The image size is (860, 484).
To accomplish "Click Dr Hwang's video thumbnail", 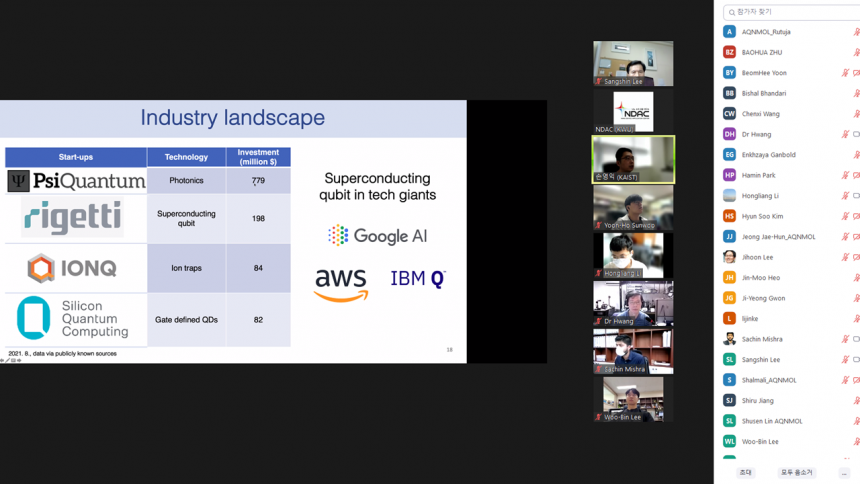I will point(633,303).
